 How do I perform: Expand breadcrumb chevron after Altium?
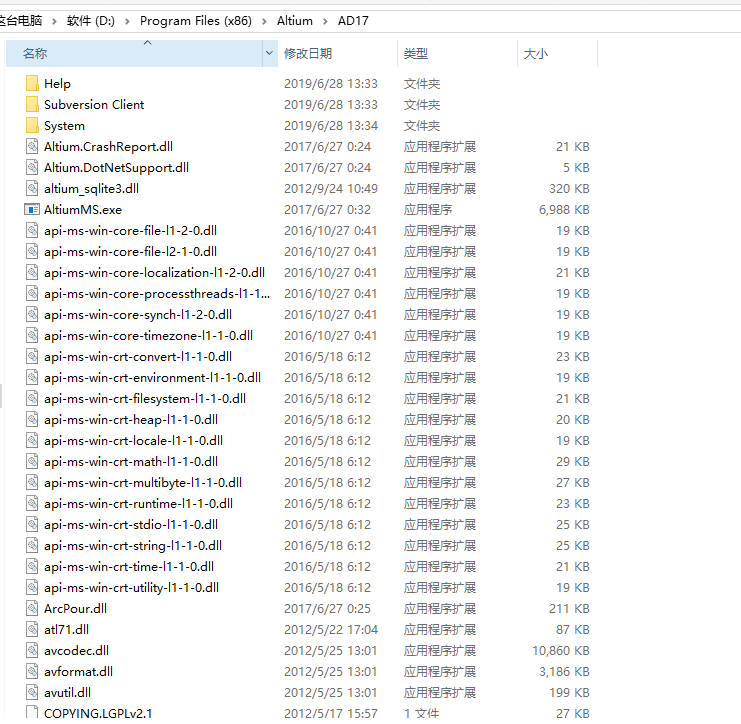325,21
